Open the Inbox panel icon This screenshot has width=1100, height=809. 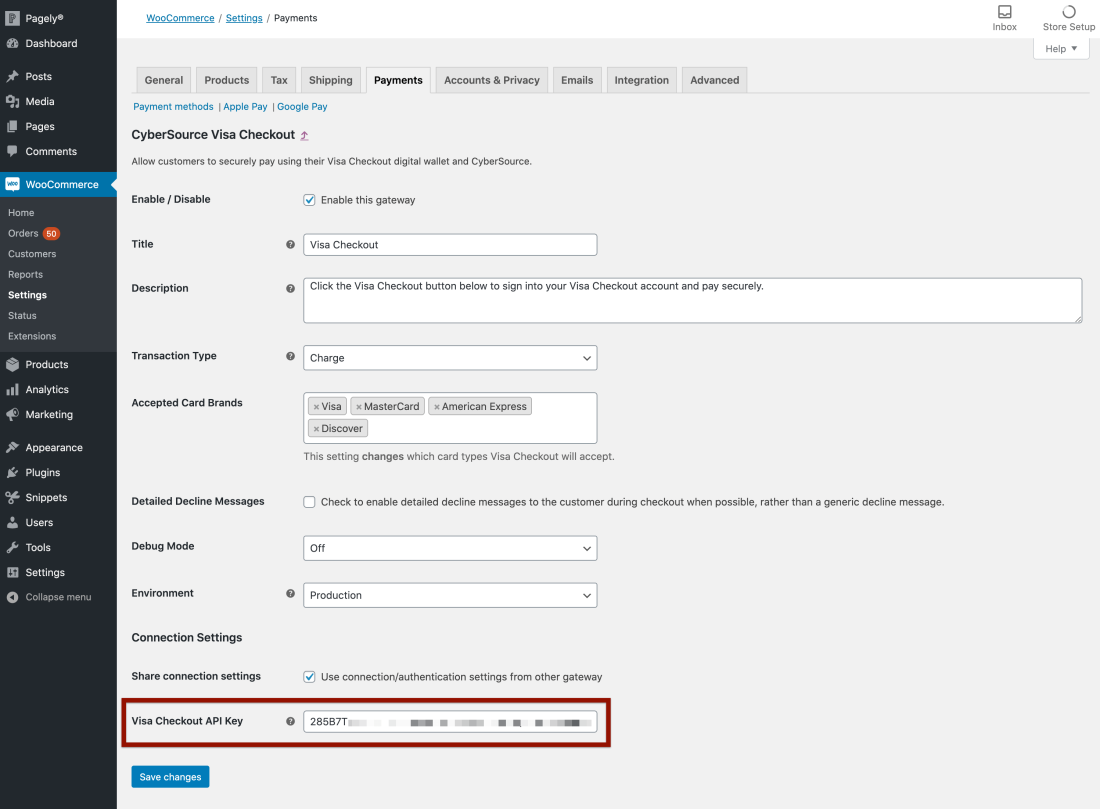tap(1004, 14)
